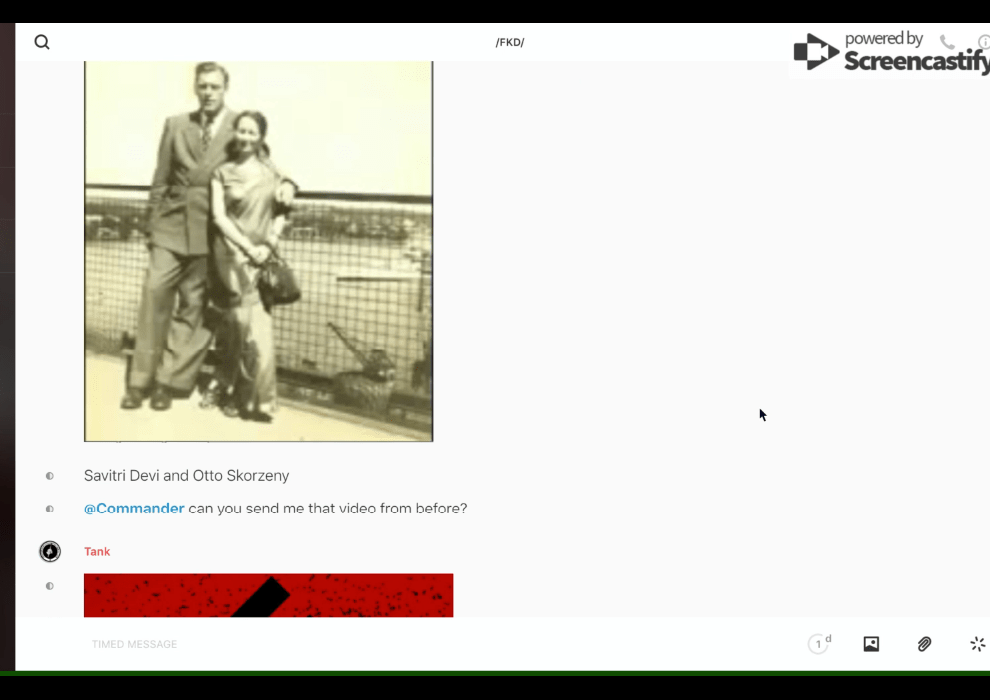Start a voice call with phone icon
Image resolution: width=990 pixels, height=700 pixels.
coord(947,42)
